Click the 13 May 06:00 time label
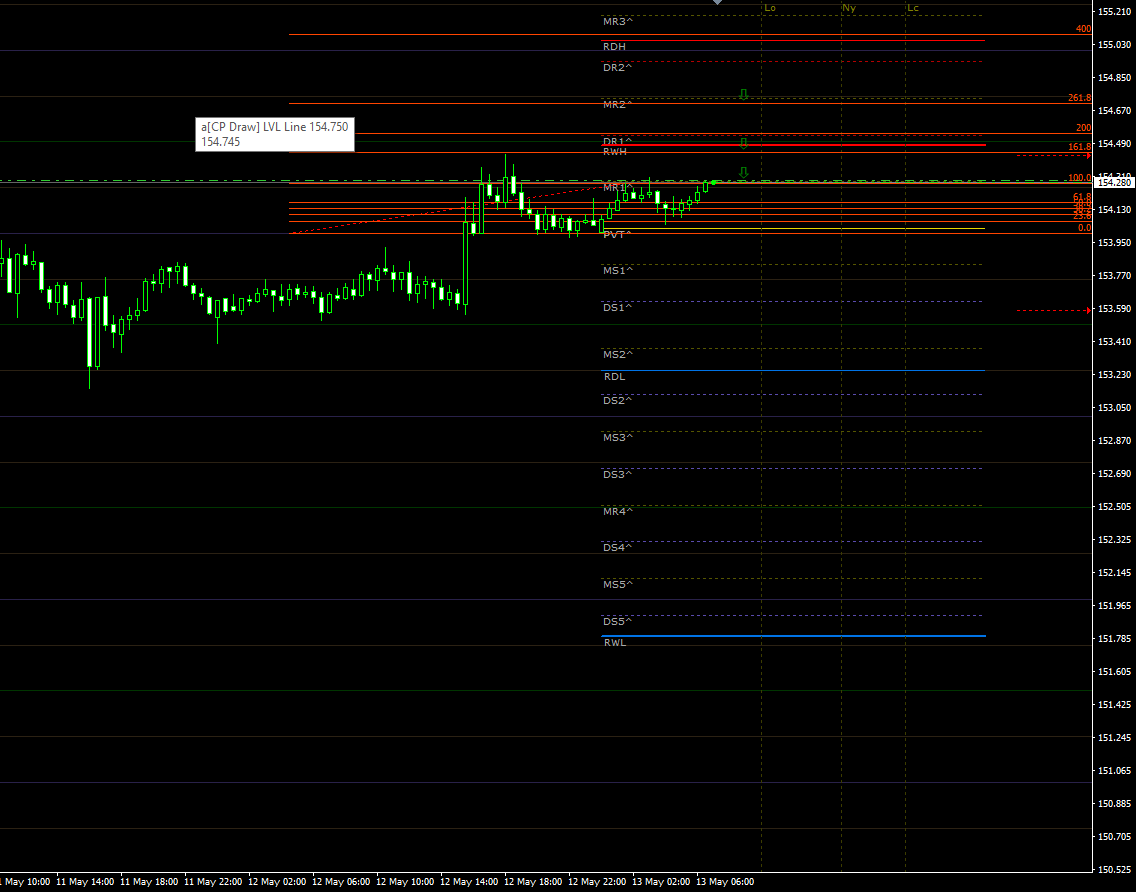 [x=725, y=882]
